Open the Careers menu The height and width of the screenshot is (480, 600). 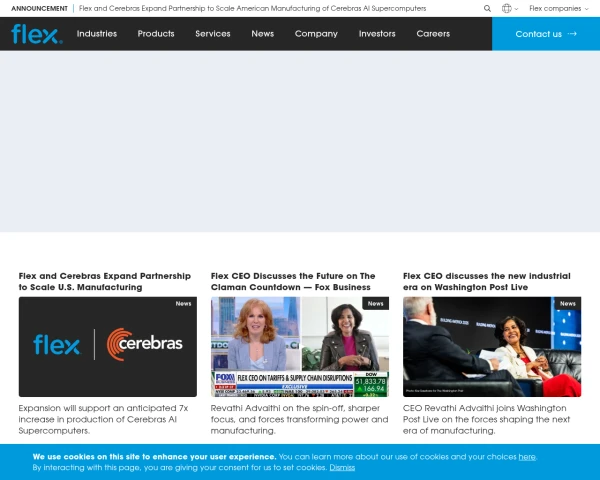pos(433,34)
